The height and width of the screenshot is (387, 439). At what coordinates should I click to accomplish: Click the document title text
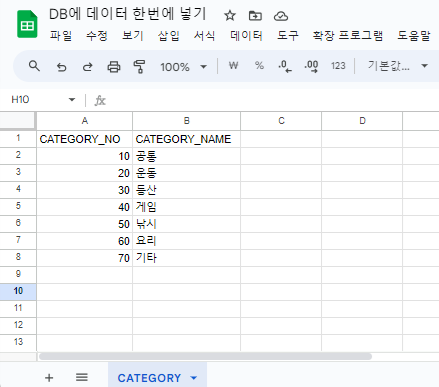point(128,14)
